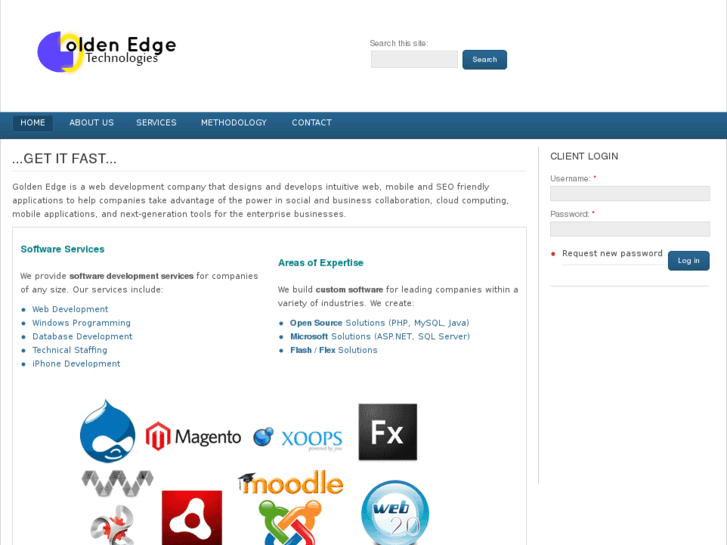Click the Search button
This screenshot has width=727, height=545.
click(485, 60)
